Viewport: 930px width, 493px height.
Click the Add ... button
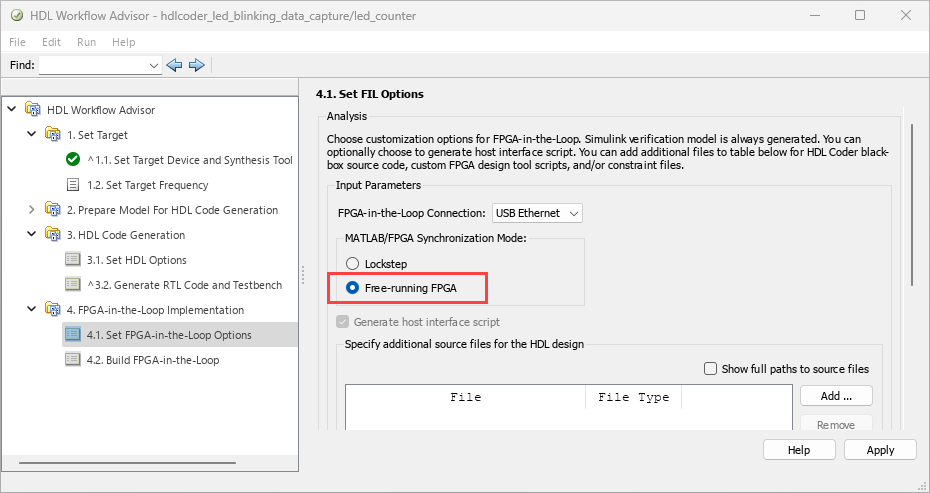[x=836, y=396]
